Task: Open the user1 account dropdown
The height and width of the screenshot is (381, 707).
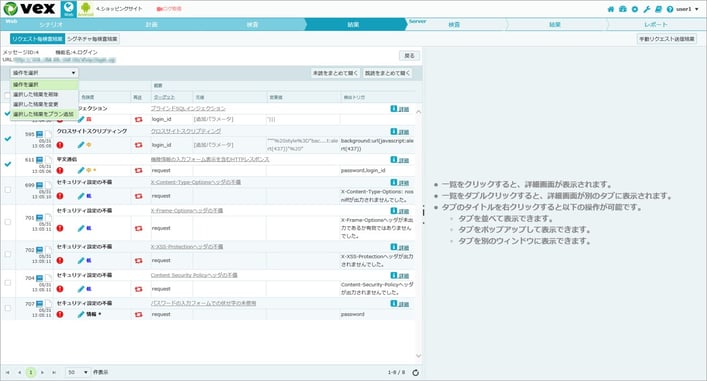Action: click(688, 9)
